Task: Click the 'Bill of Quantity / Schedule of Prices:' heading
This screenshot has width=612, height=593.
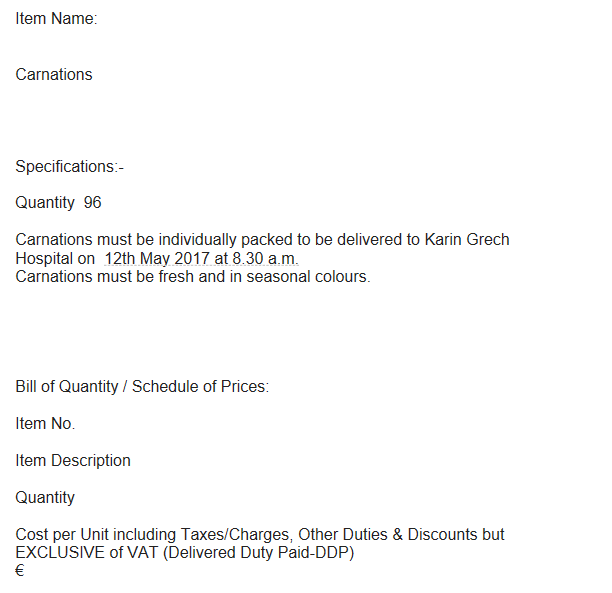Action: [142, 386]
